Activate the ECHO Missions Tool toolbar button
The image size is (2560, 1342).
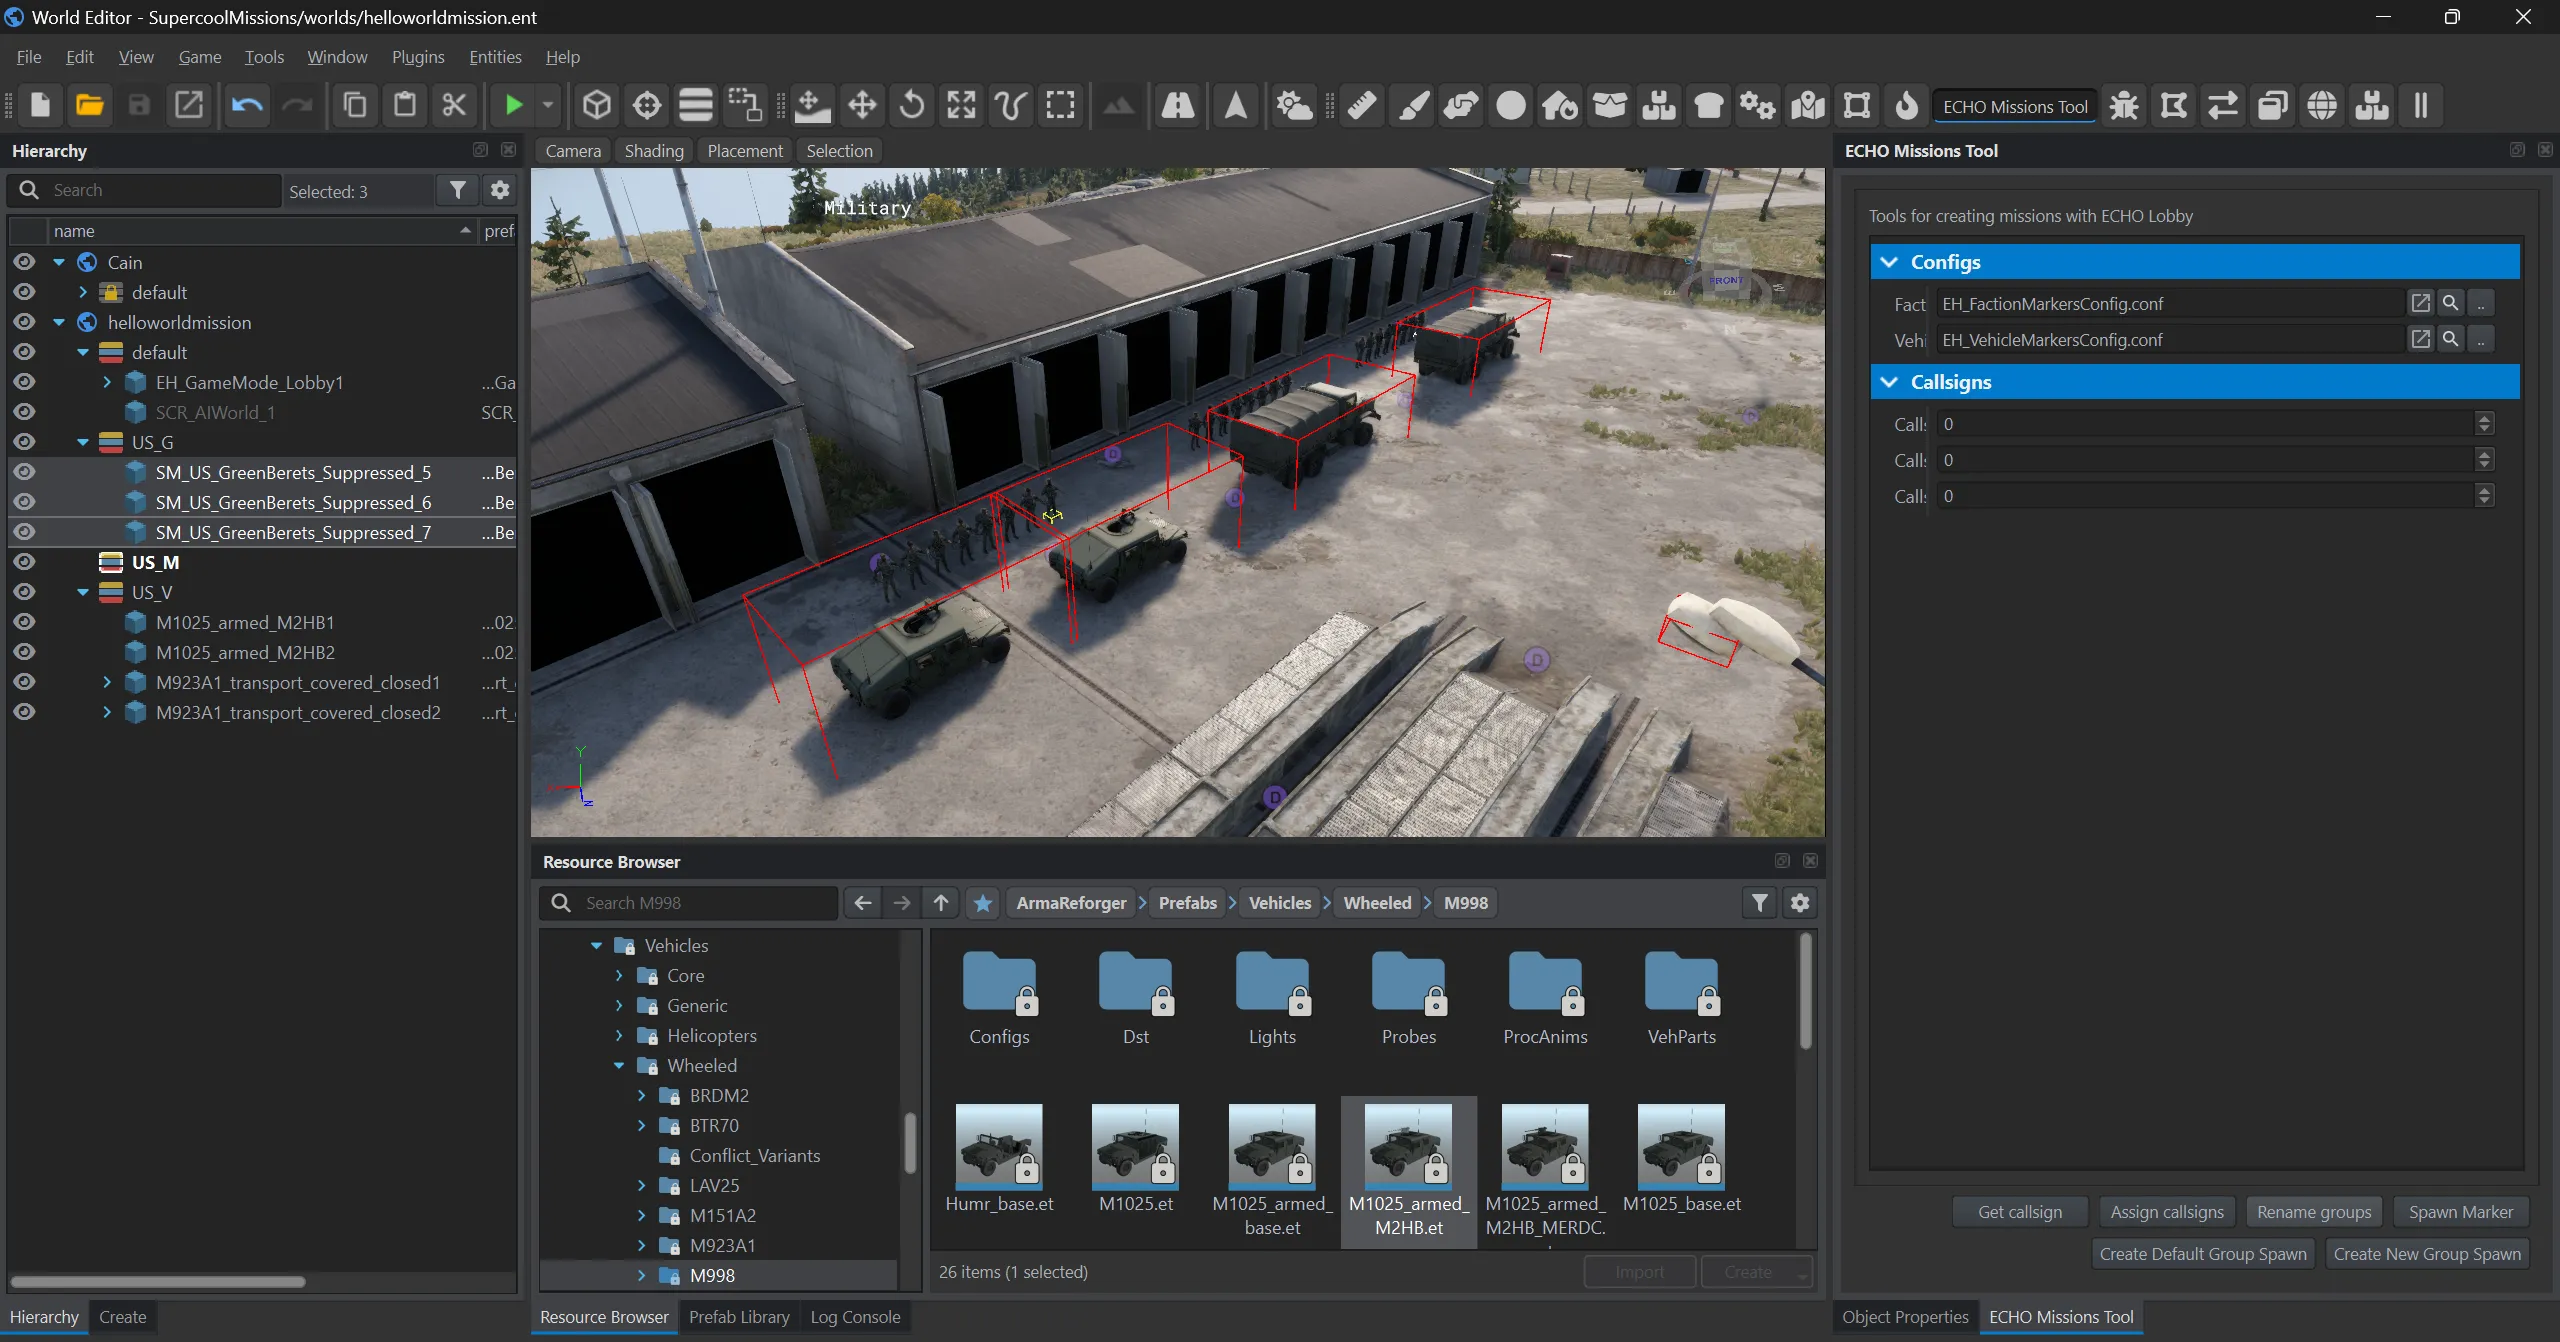click(x=2015, y=106)
